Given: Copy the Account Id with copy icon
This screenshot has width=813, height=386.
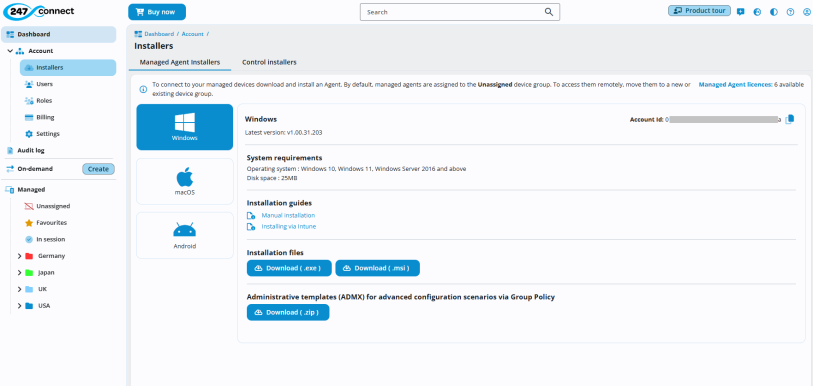Looking at the screenshot, I should [790, 119].
